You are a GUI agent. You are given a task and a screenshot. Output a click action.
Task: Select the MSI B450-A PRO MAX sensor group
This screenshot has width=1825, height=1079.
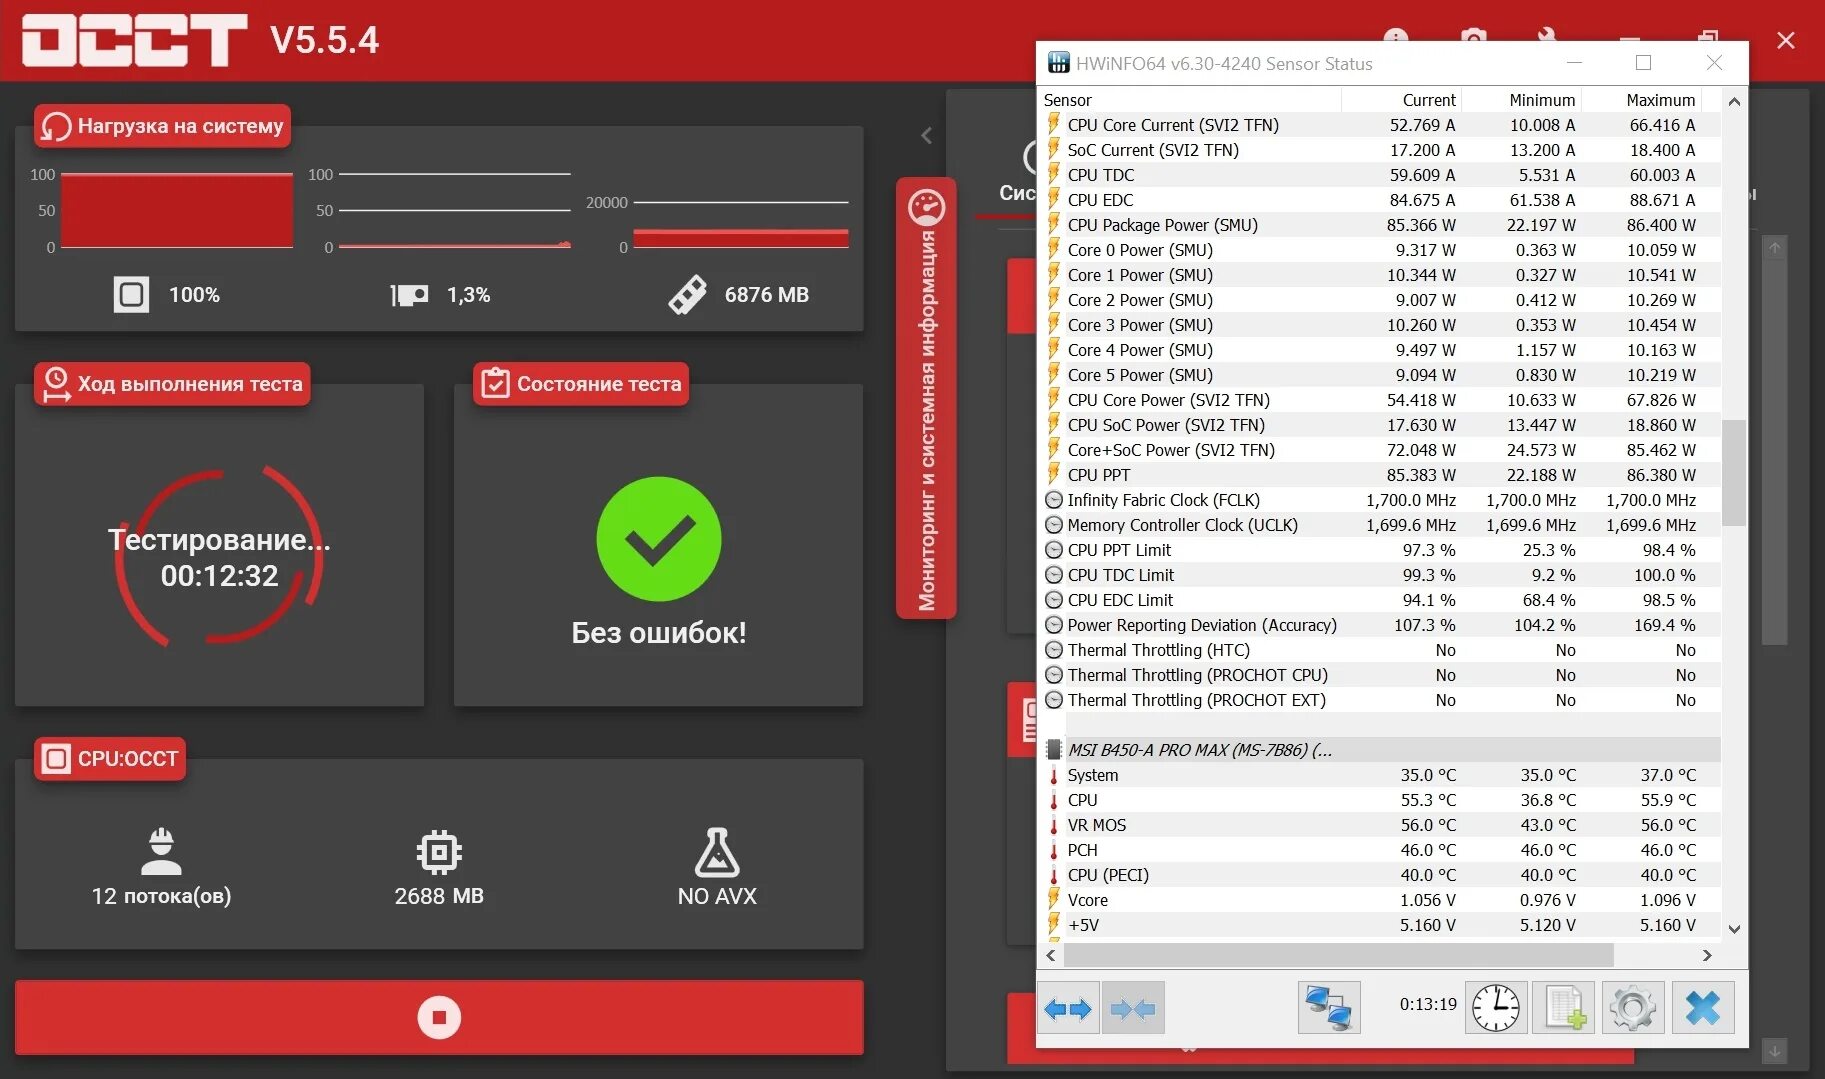pos(1380,750)
